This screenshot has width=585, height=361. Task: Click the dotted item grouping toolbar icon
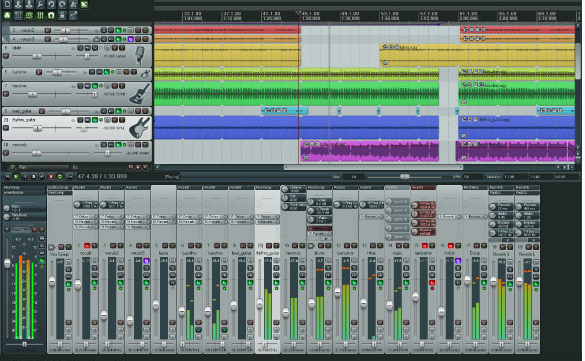click(18, 15)
